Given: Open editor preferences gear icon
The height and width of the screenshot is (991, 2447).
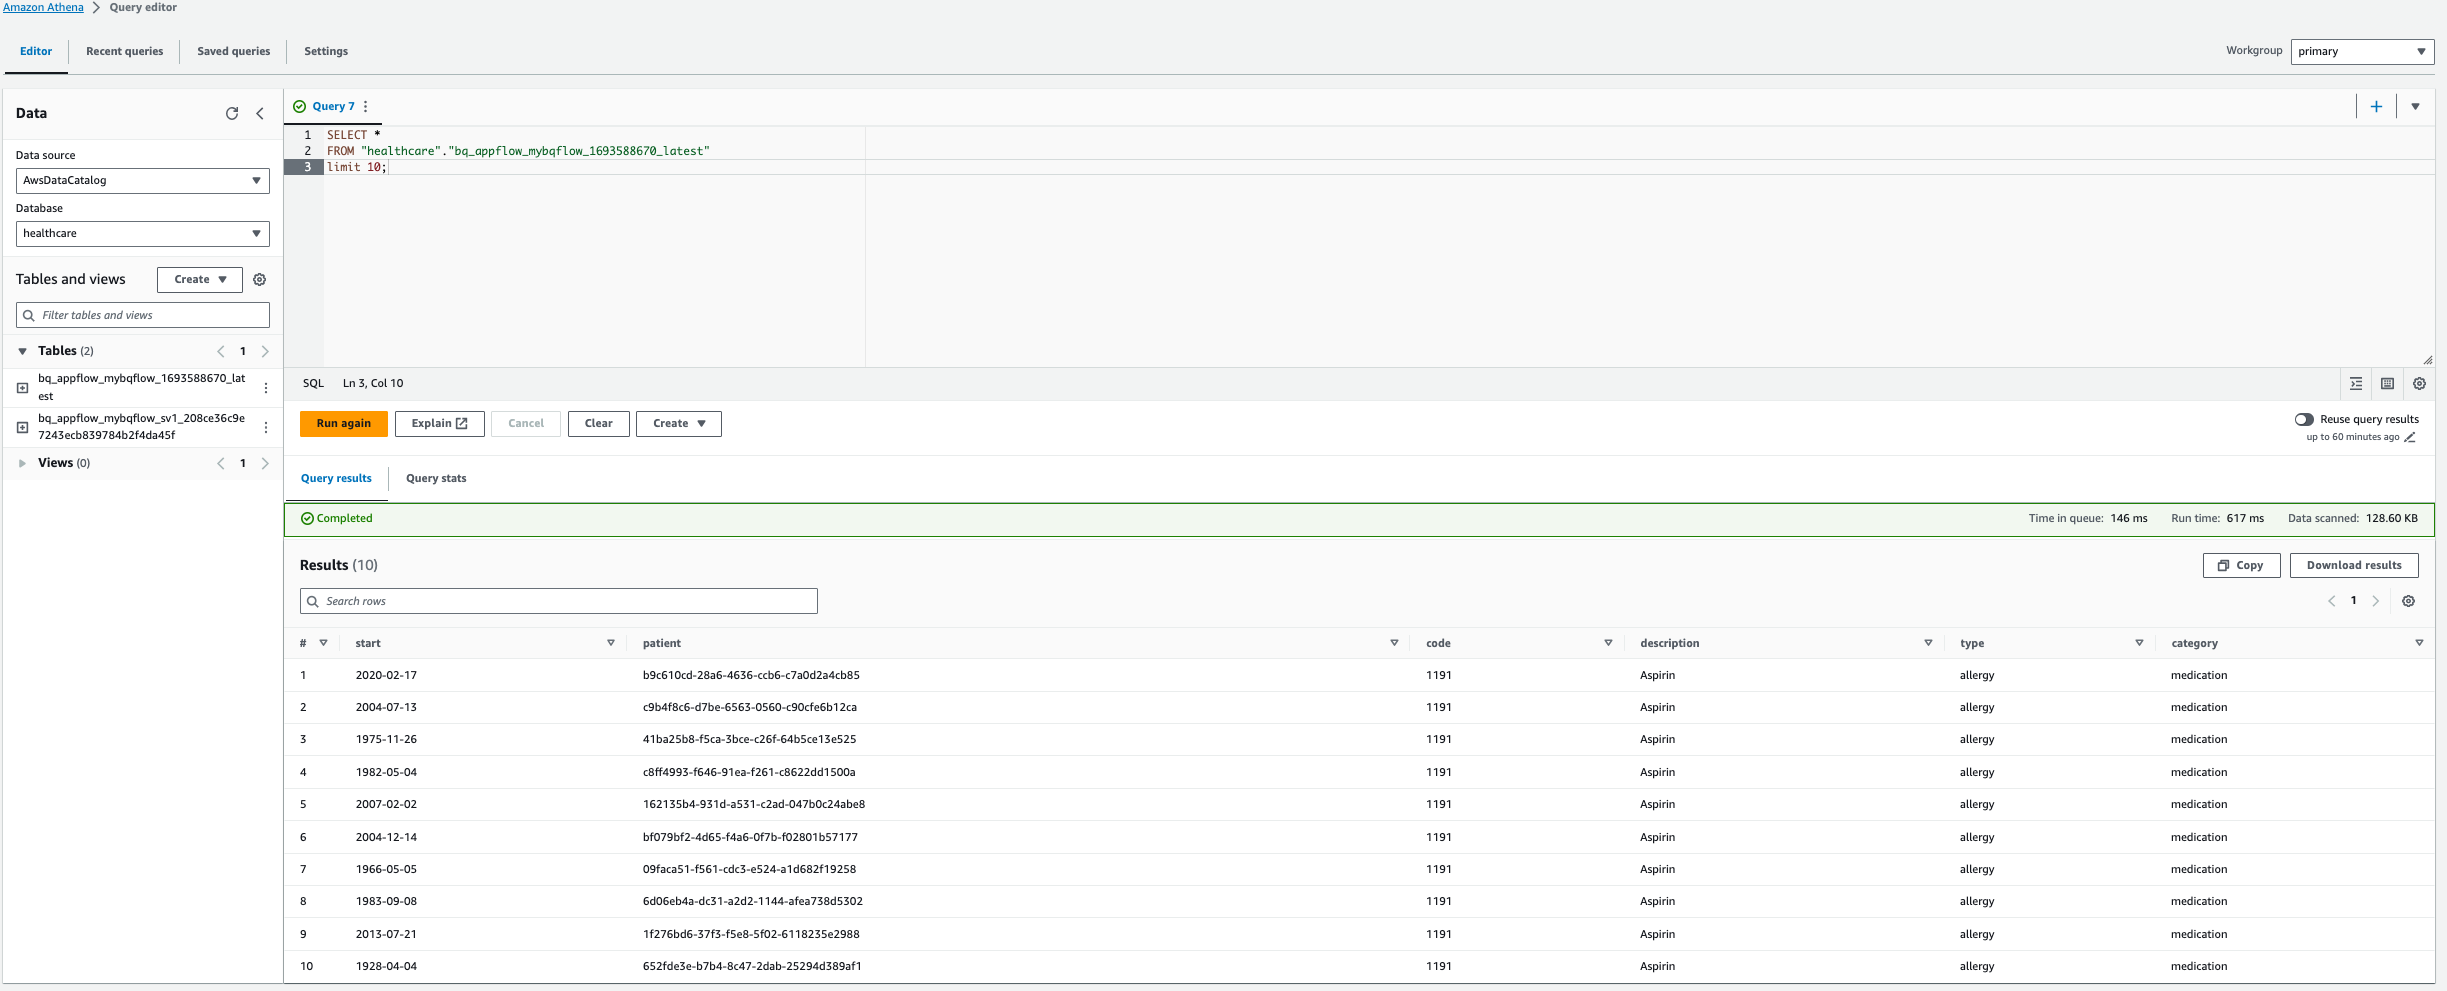Looking at the screenshot, I should click(x=2420, y=384).
